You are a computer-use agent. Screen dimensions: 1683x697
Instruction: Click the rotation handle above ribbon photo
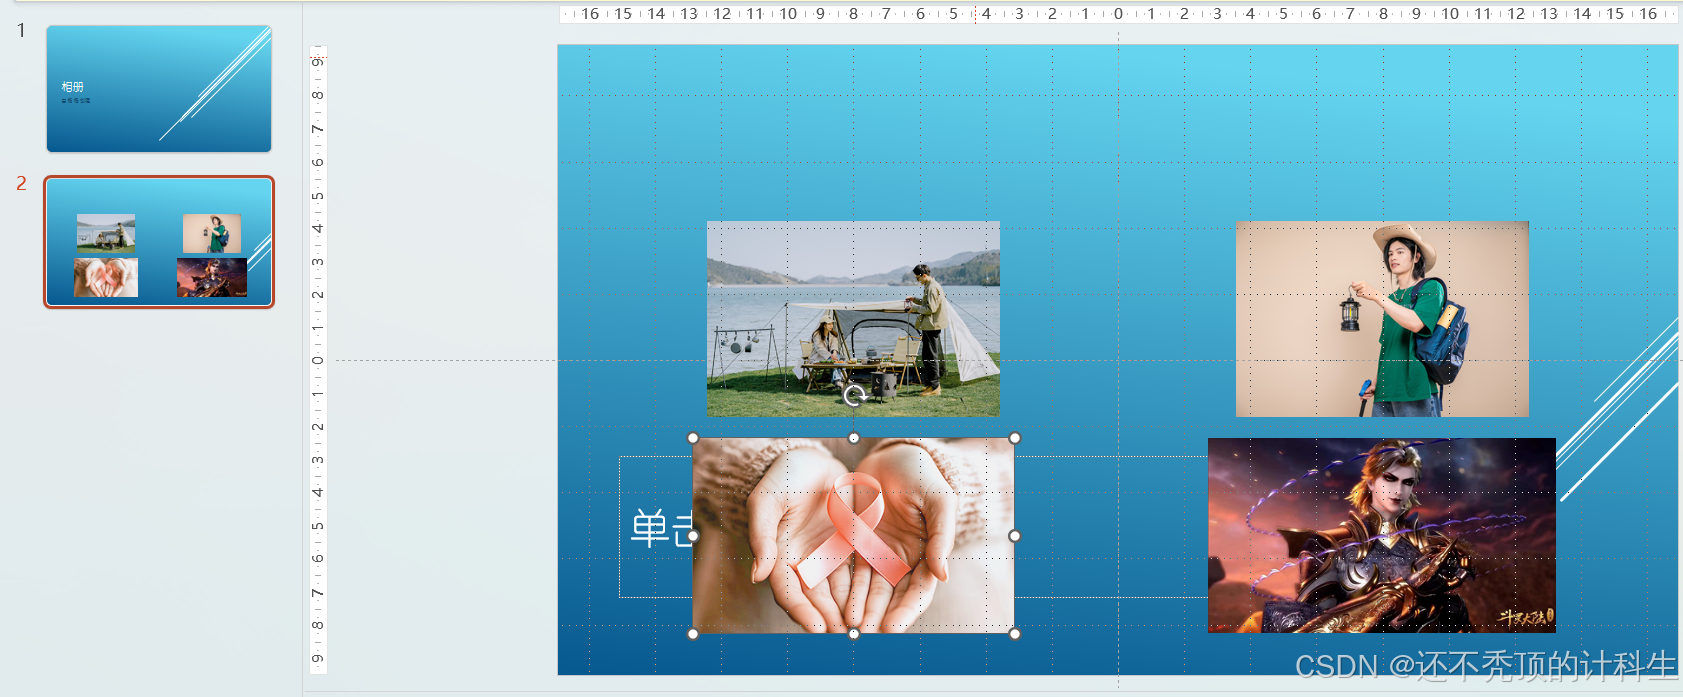[x=854, y=396]
